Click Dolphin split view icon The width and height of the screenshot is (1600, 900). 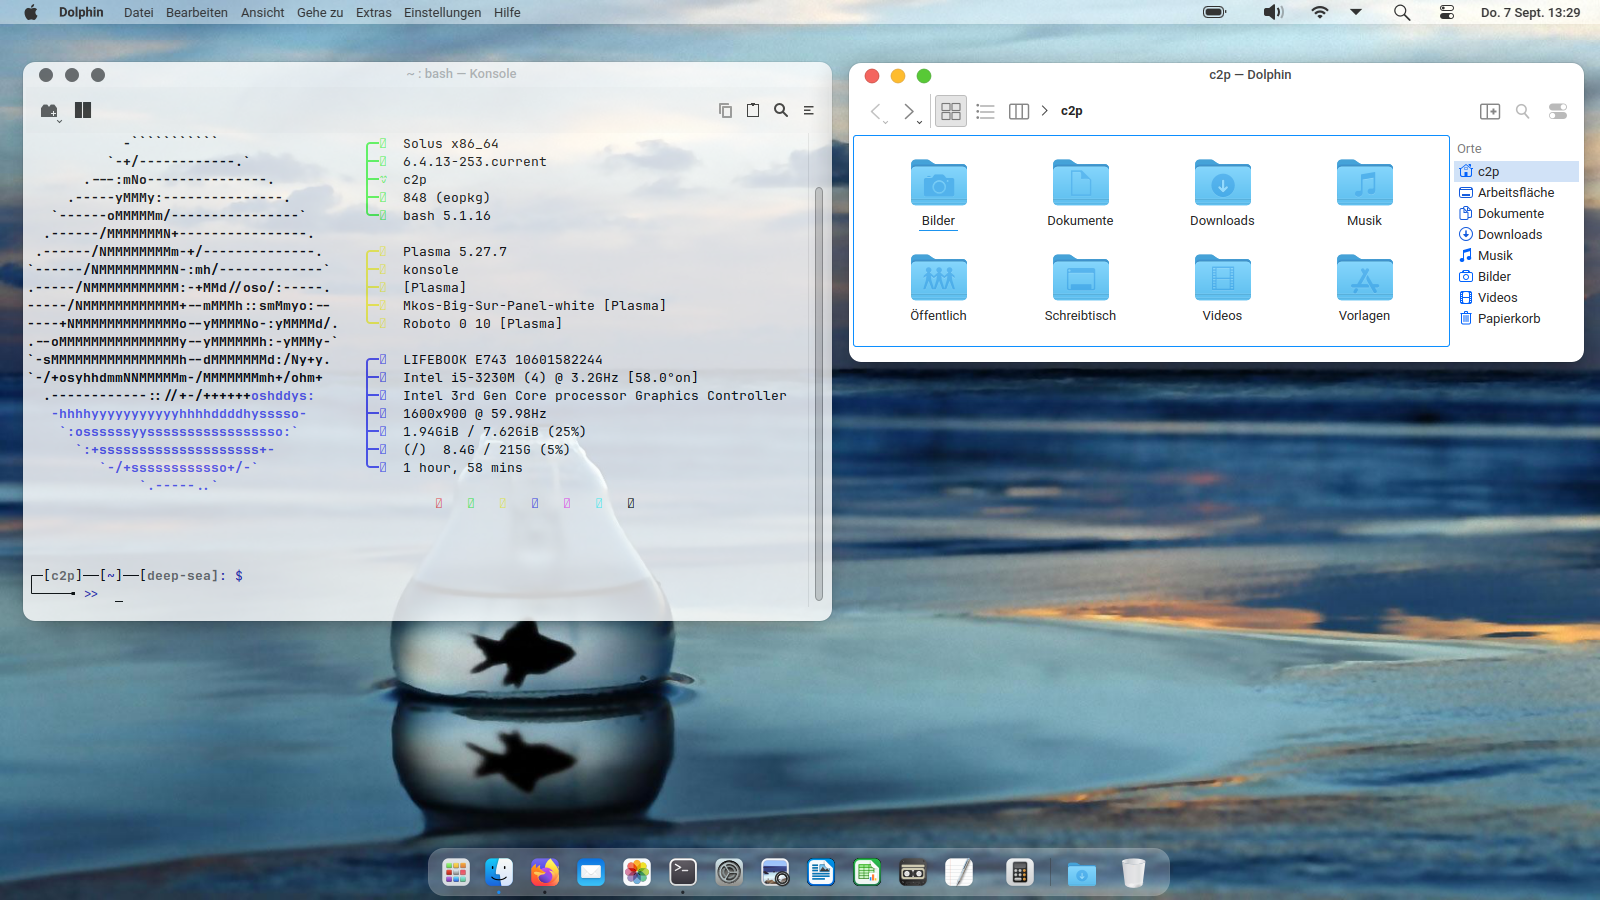coord(1490,111)
